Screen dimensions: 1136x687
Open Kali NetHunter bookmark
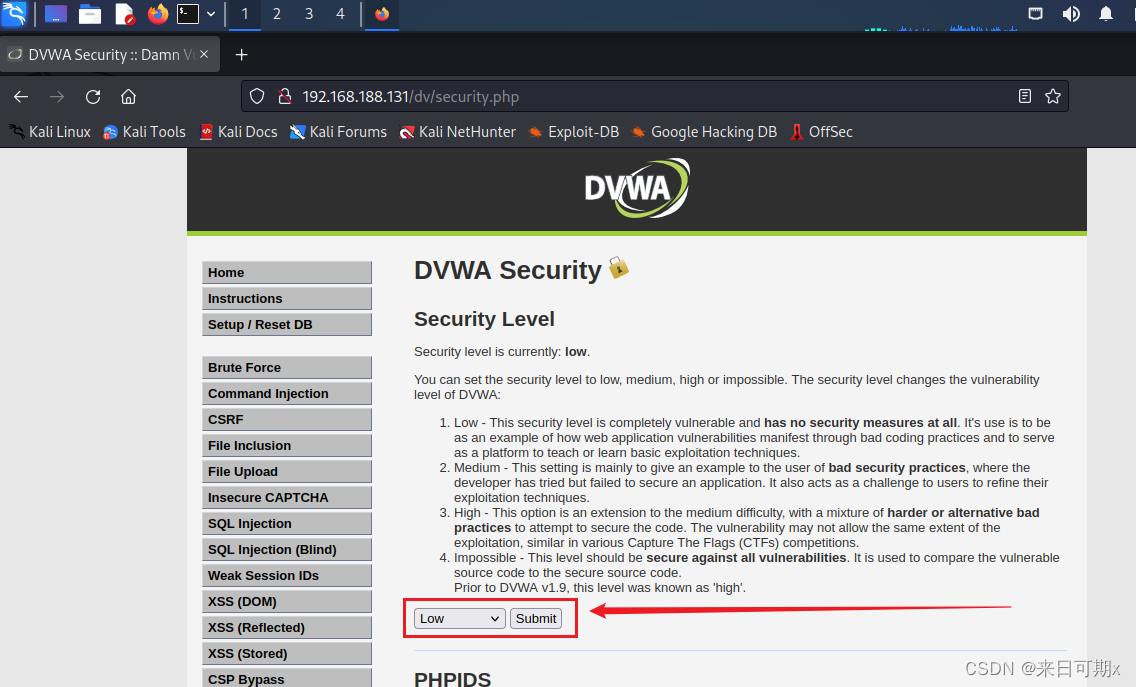pos(458,132)
